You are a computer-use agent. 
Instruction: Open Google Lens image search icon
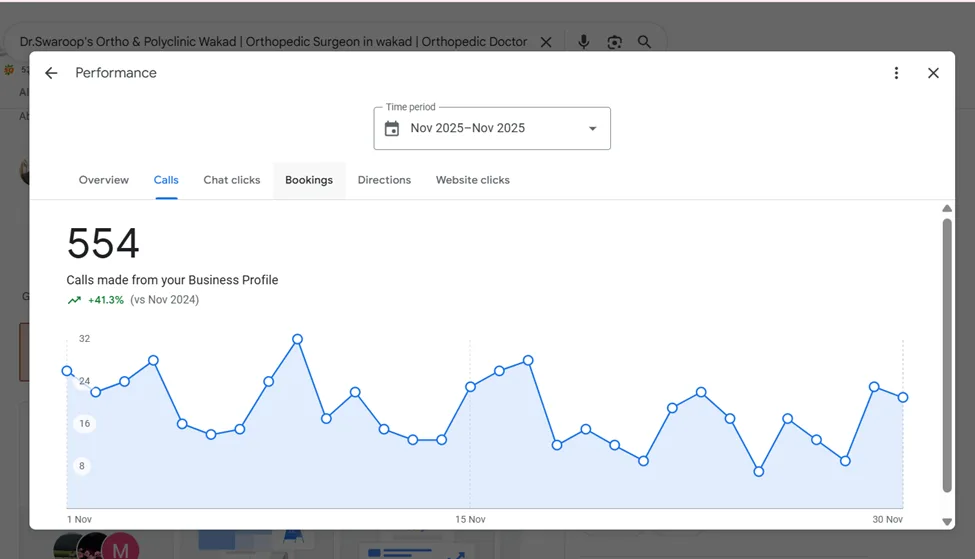click(614, 42)
